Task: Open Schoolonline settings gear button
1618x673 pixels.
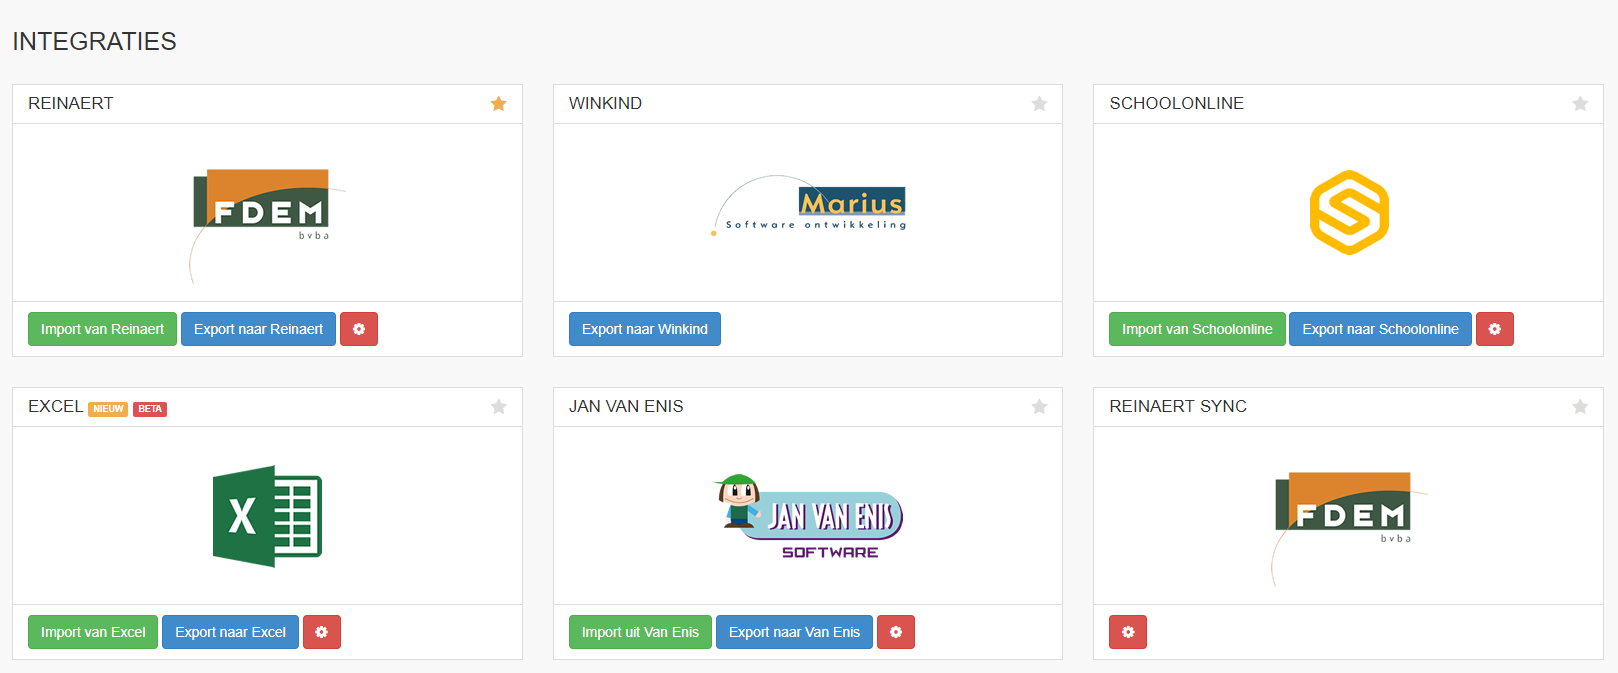Action: (x=1495, y=329)
